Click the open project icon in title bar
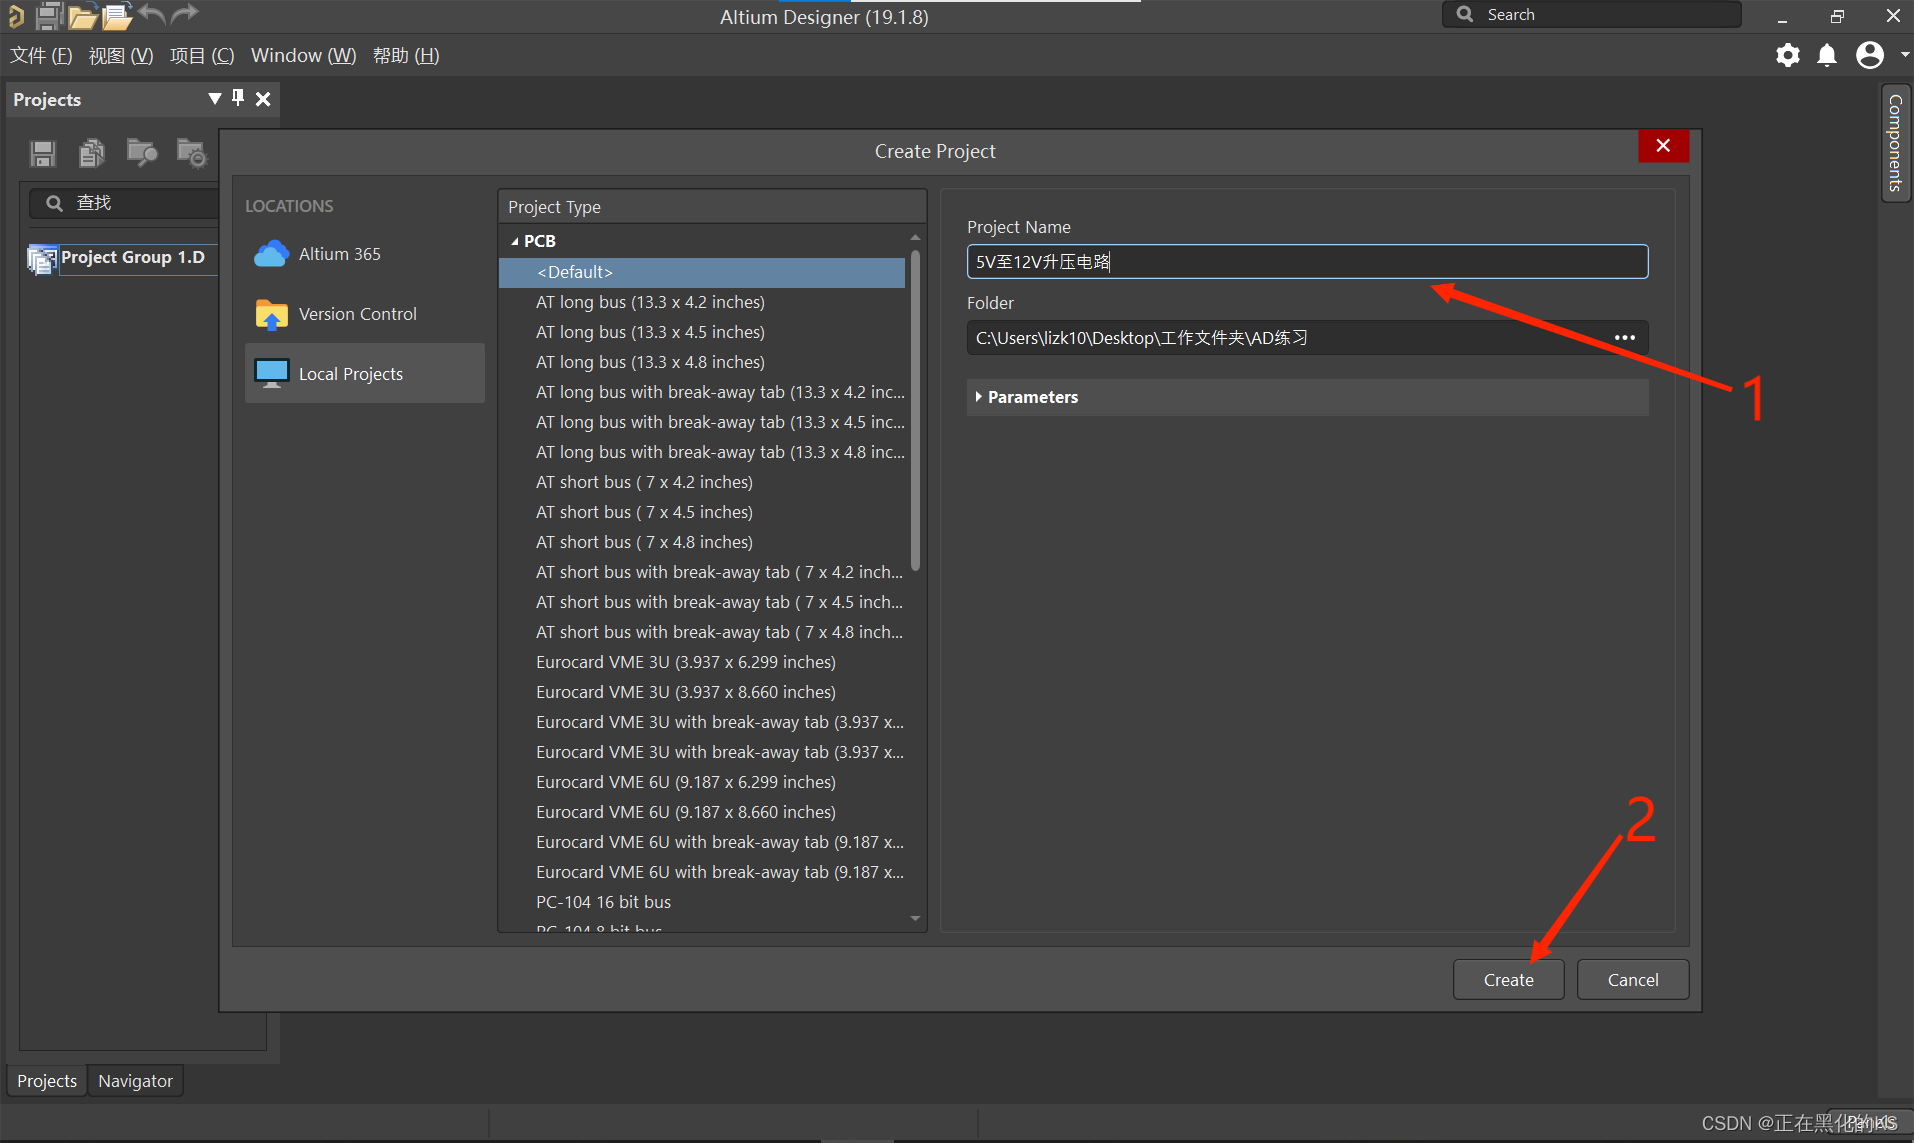 117,16
